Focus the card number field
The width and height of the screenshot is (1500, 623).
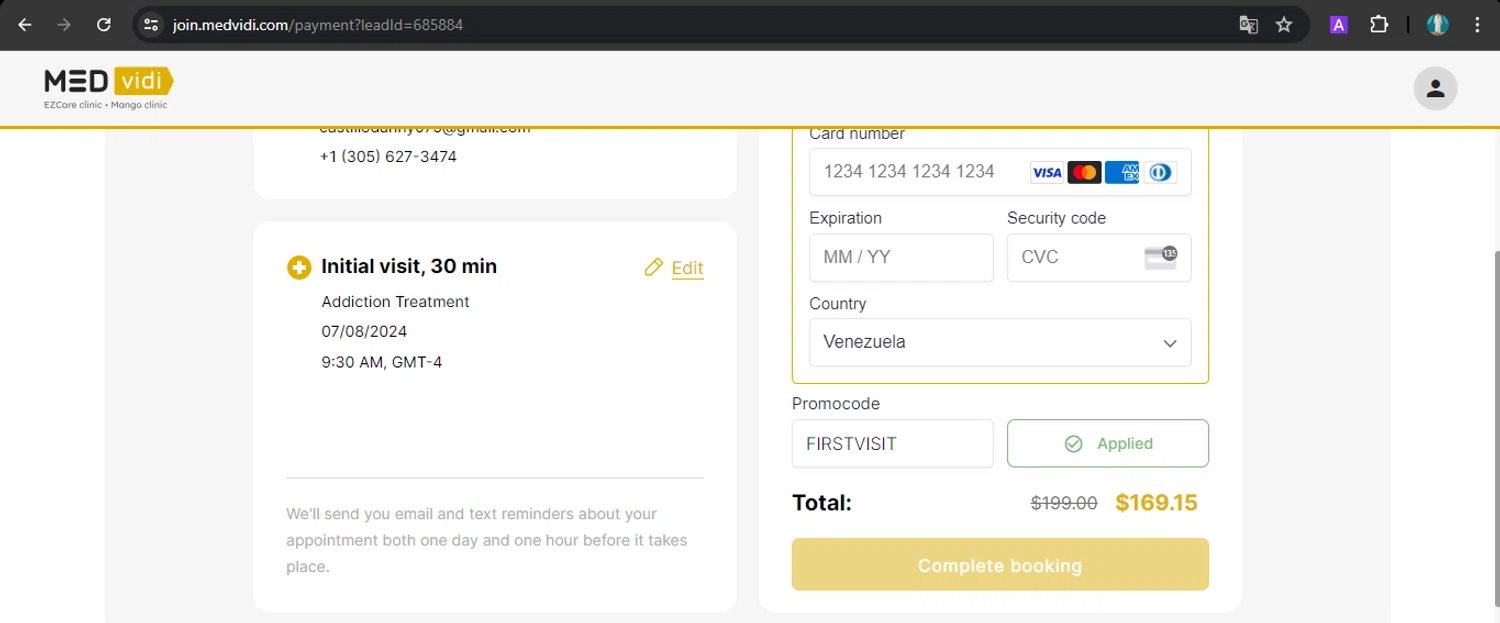[x=1000, y=172]
